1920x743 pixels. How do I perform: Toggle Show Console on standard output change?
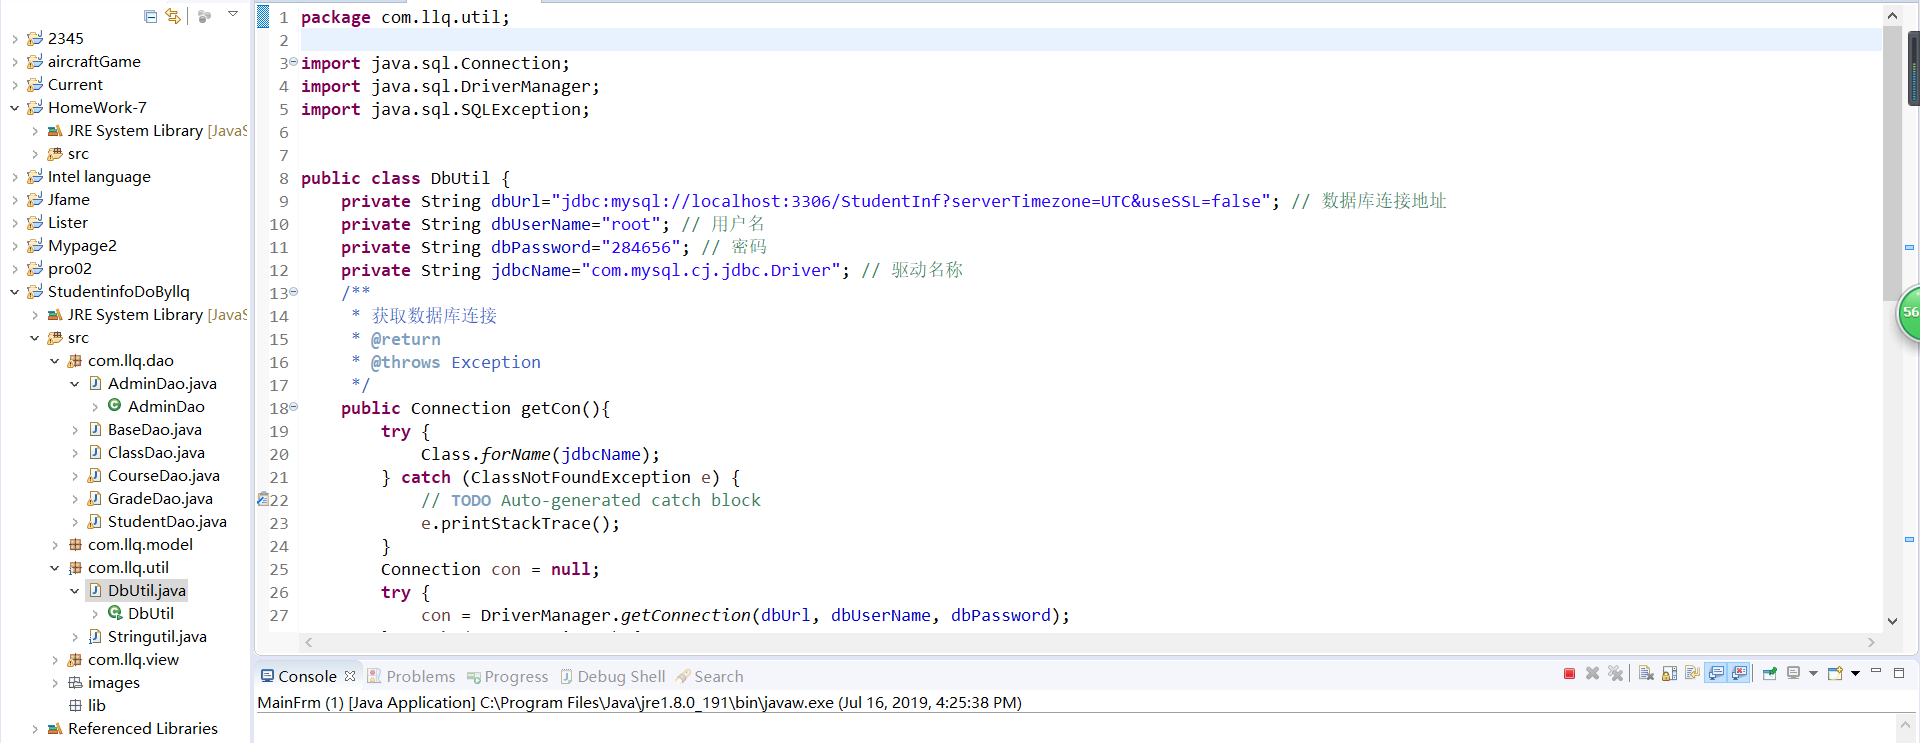1716,674
